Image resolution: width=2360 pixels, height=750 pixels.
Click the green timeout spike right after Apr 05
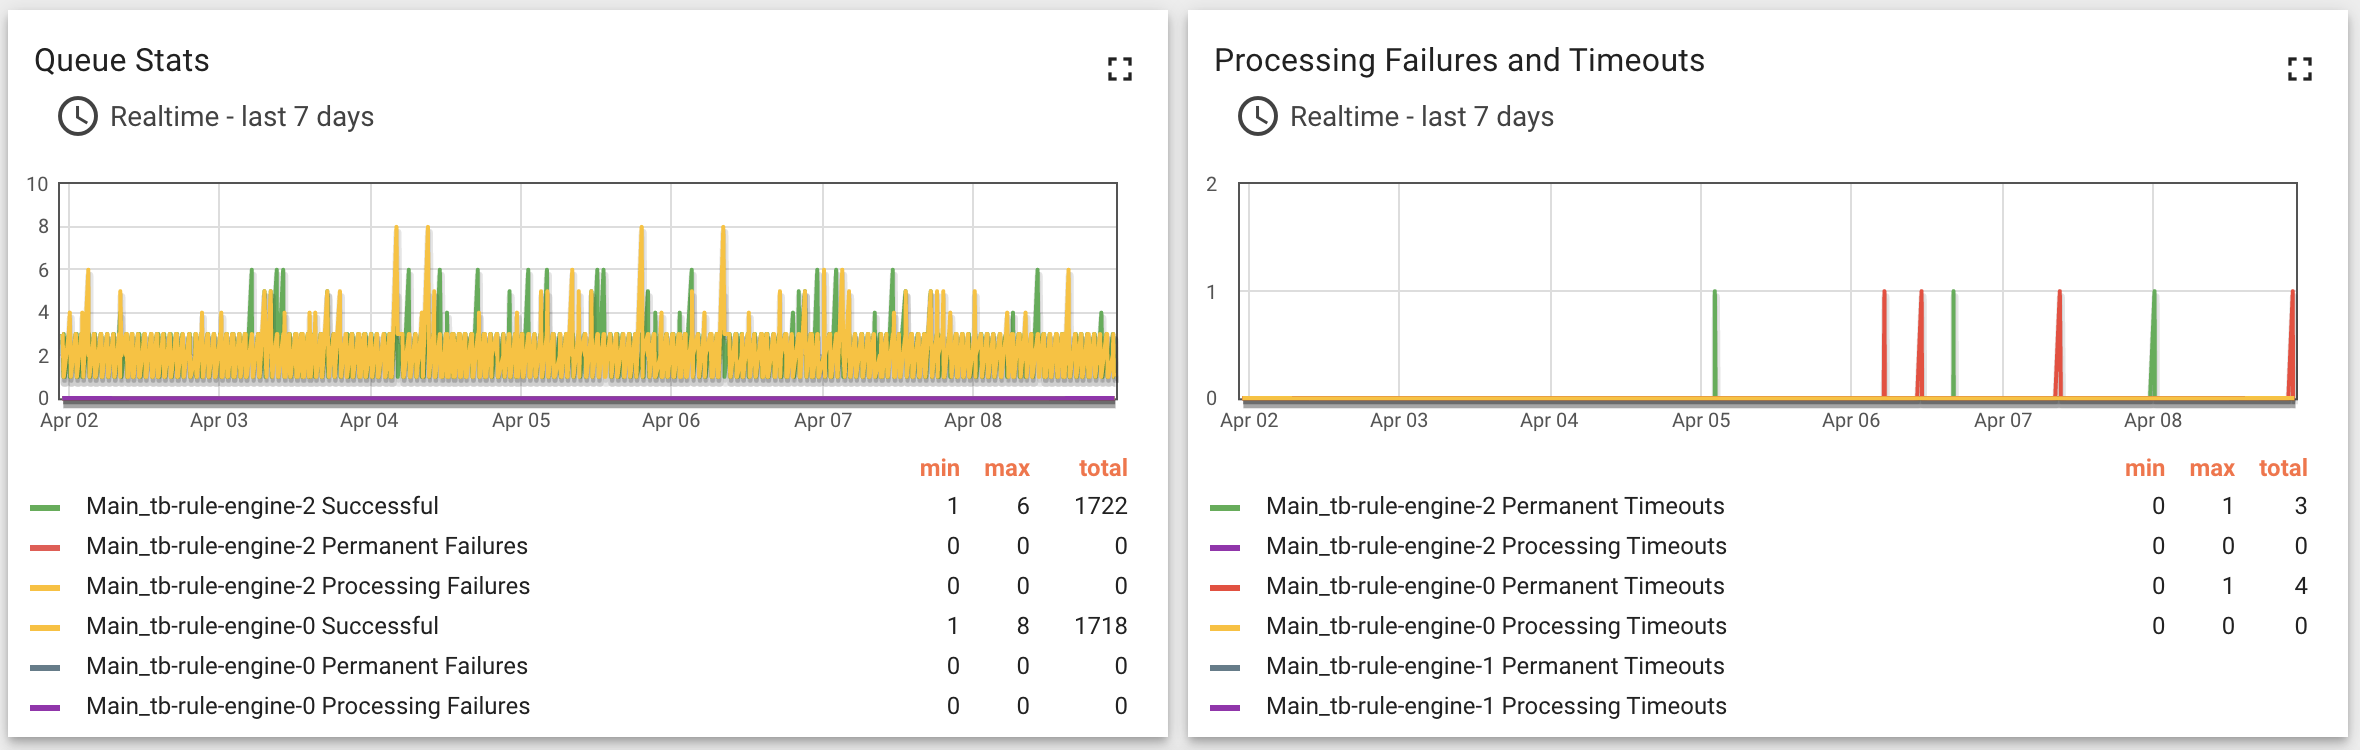click(1715, 344)
